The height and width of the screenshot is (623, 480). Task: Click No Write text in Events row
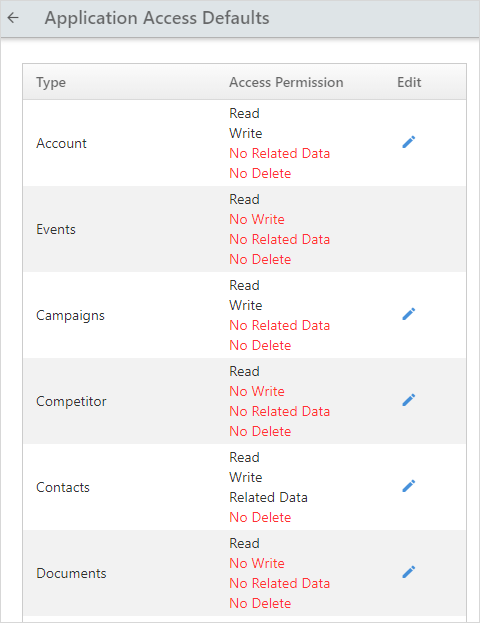tap(257, 219)
